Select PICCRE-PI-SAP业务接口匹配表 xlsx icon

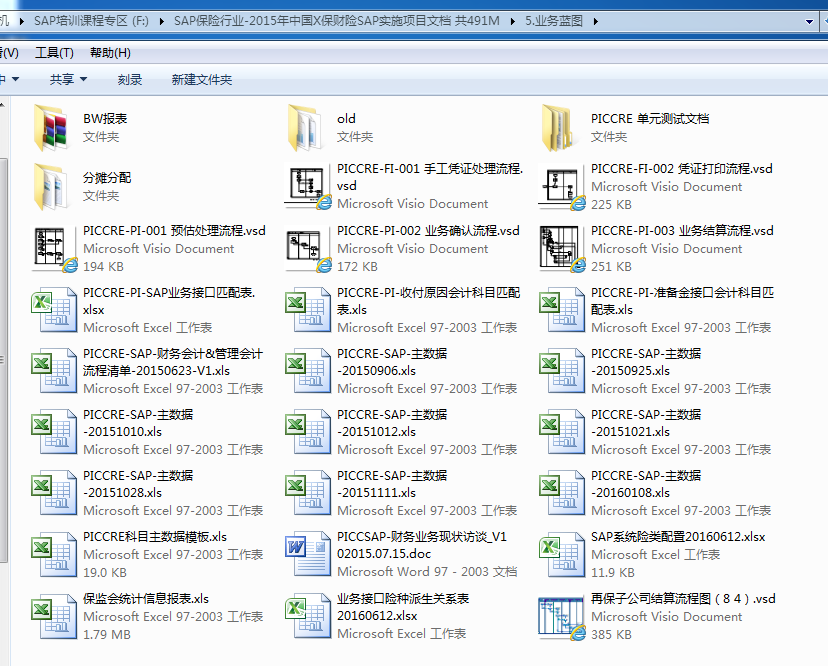pyautogui.click(x=54, y=310)
